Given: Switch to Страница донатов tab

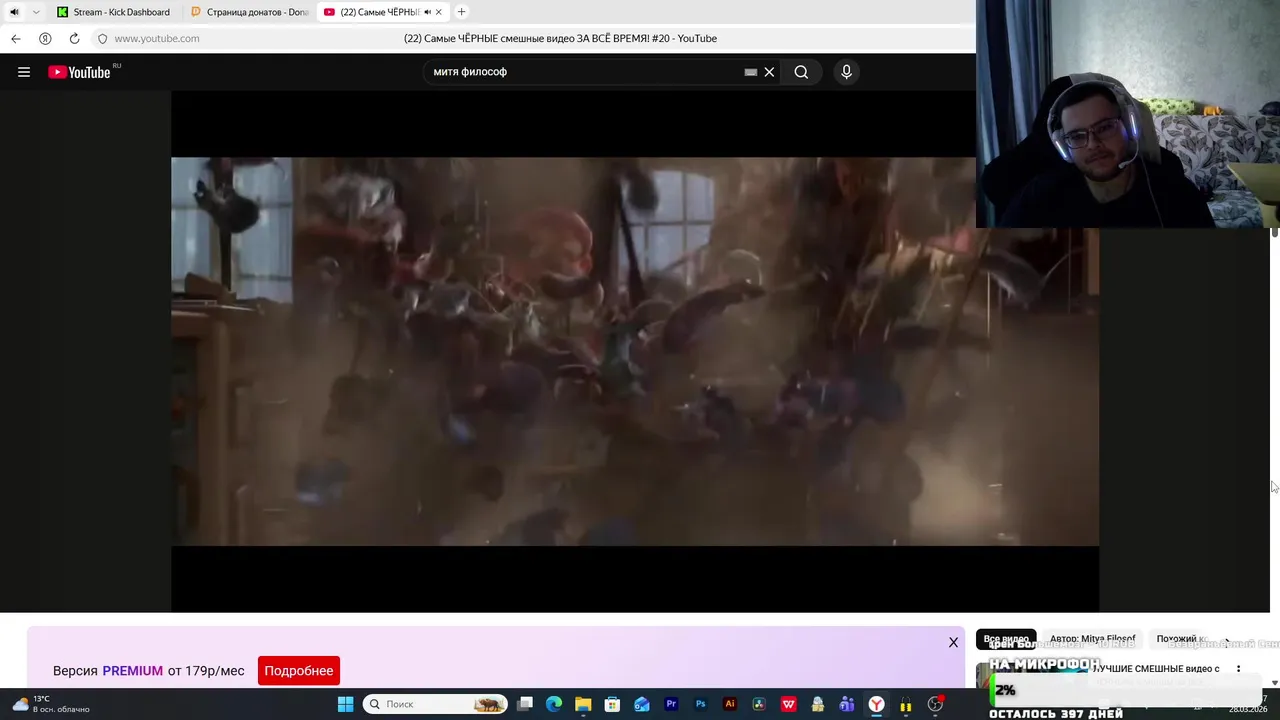Looking at the screenshot, I should click(x=250, y=12).
